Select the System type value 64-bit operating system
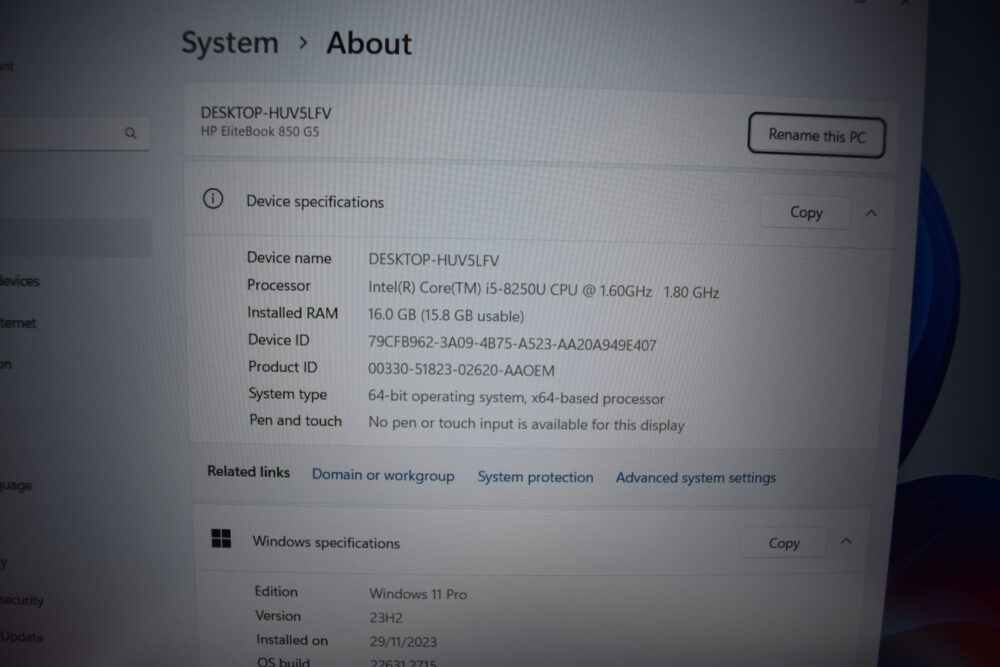The height and width of the screenshot is (667, 1000). (516, 397)
